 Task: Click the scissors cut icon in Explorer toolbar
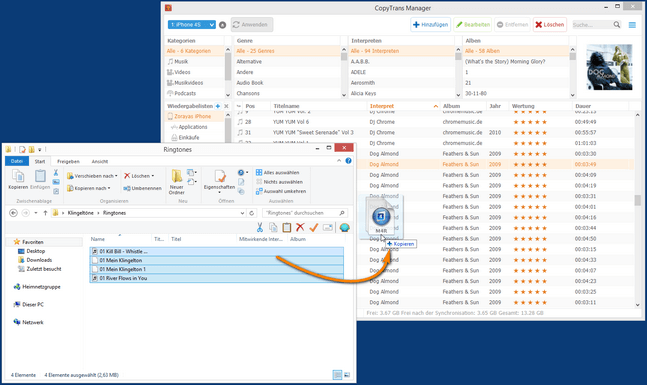click(x=260, y=227)
